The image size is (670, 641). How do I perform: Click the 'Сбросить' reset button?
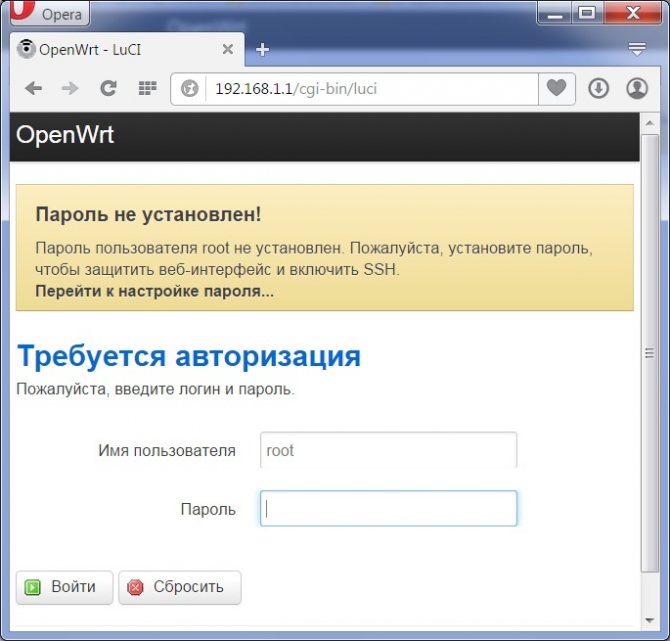tap(180, 587)
